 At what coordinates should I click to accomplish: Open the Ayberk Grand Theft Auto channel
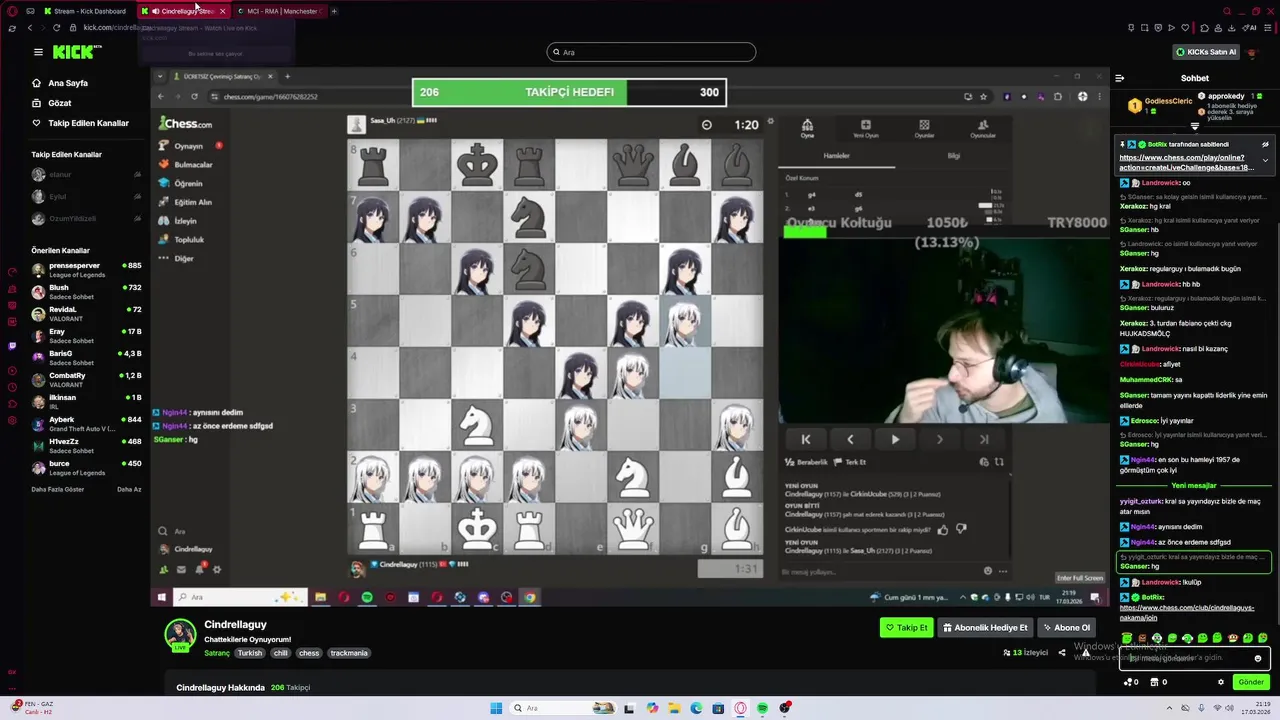[88, 423]
